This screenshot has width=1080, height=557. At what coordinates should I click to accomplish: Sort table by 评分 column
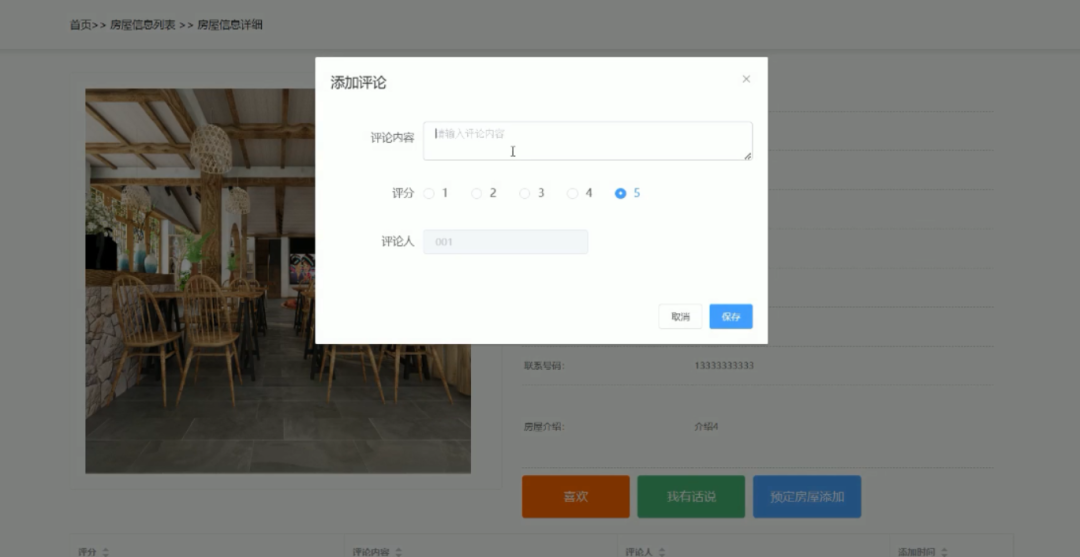[x=105, y=551]
